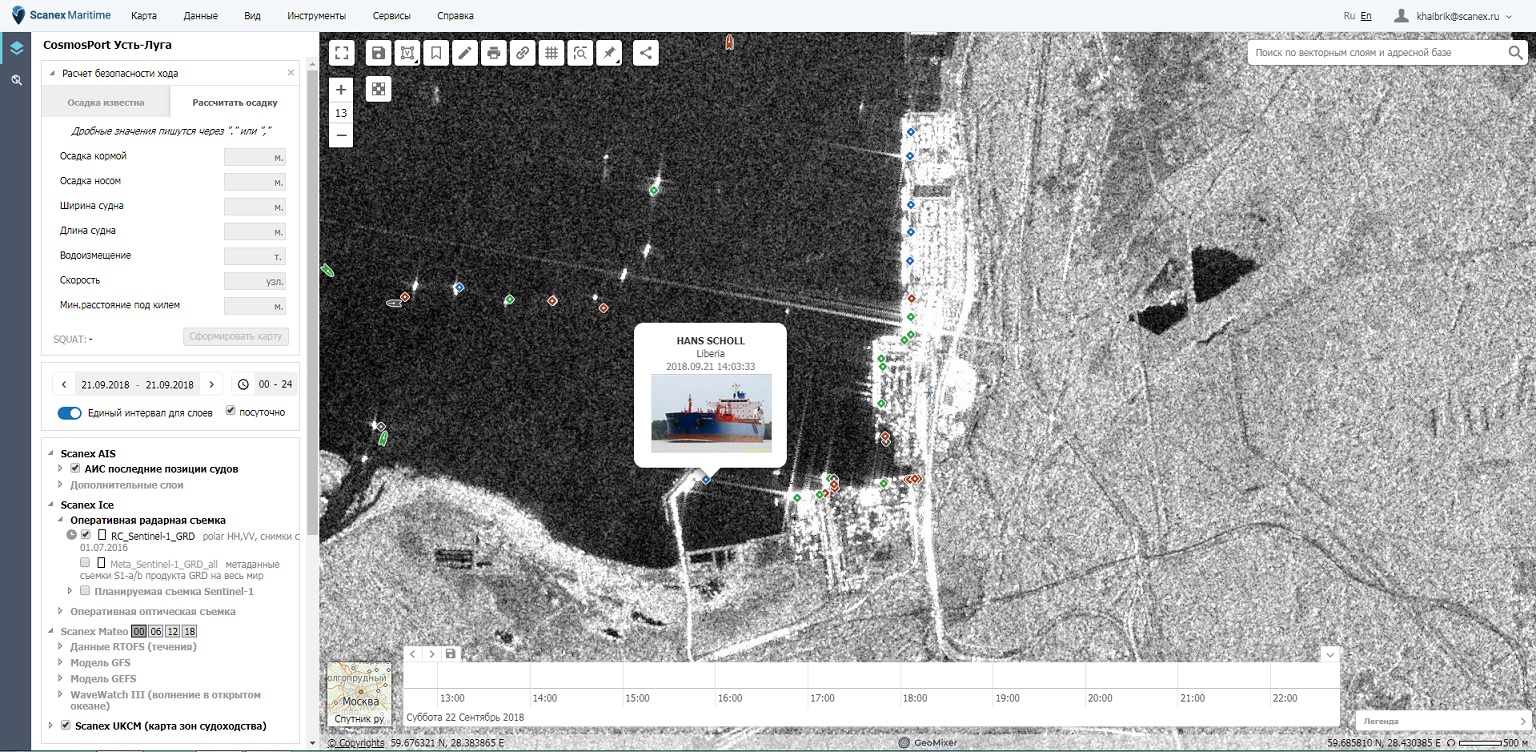Viewport: 1536px width, 752px height.
Task: Click 'Сформировать карту' button
Action: coord(236,336)
